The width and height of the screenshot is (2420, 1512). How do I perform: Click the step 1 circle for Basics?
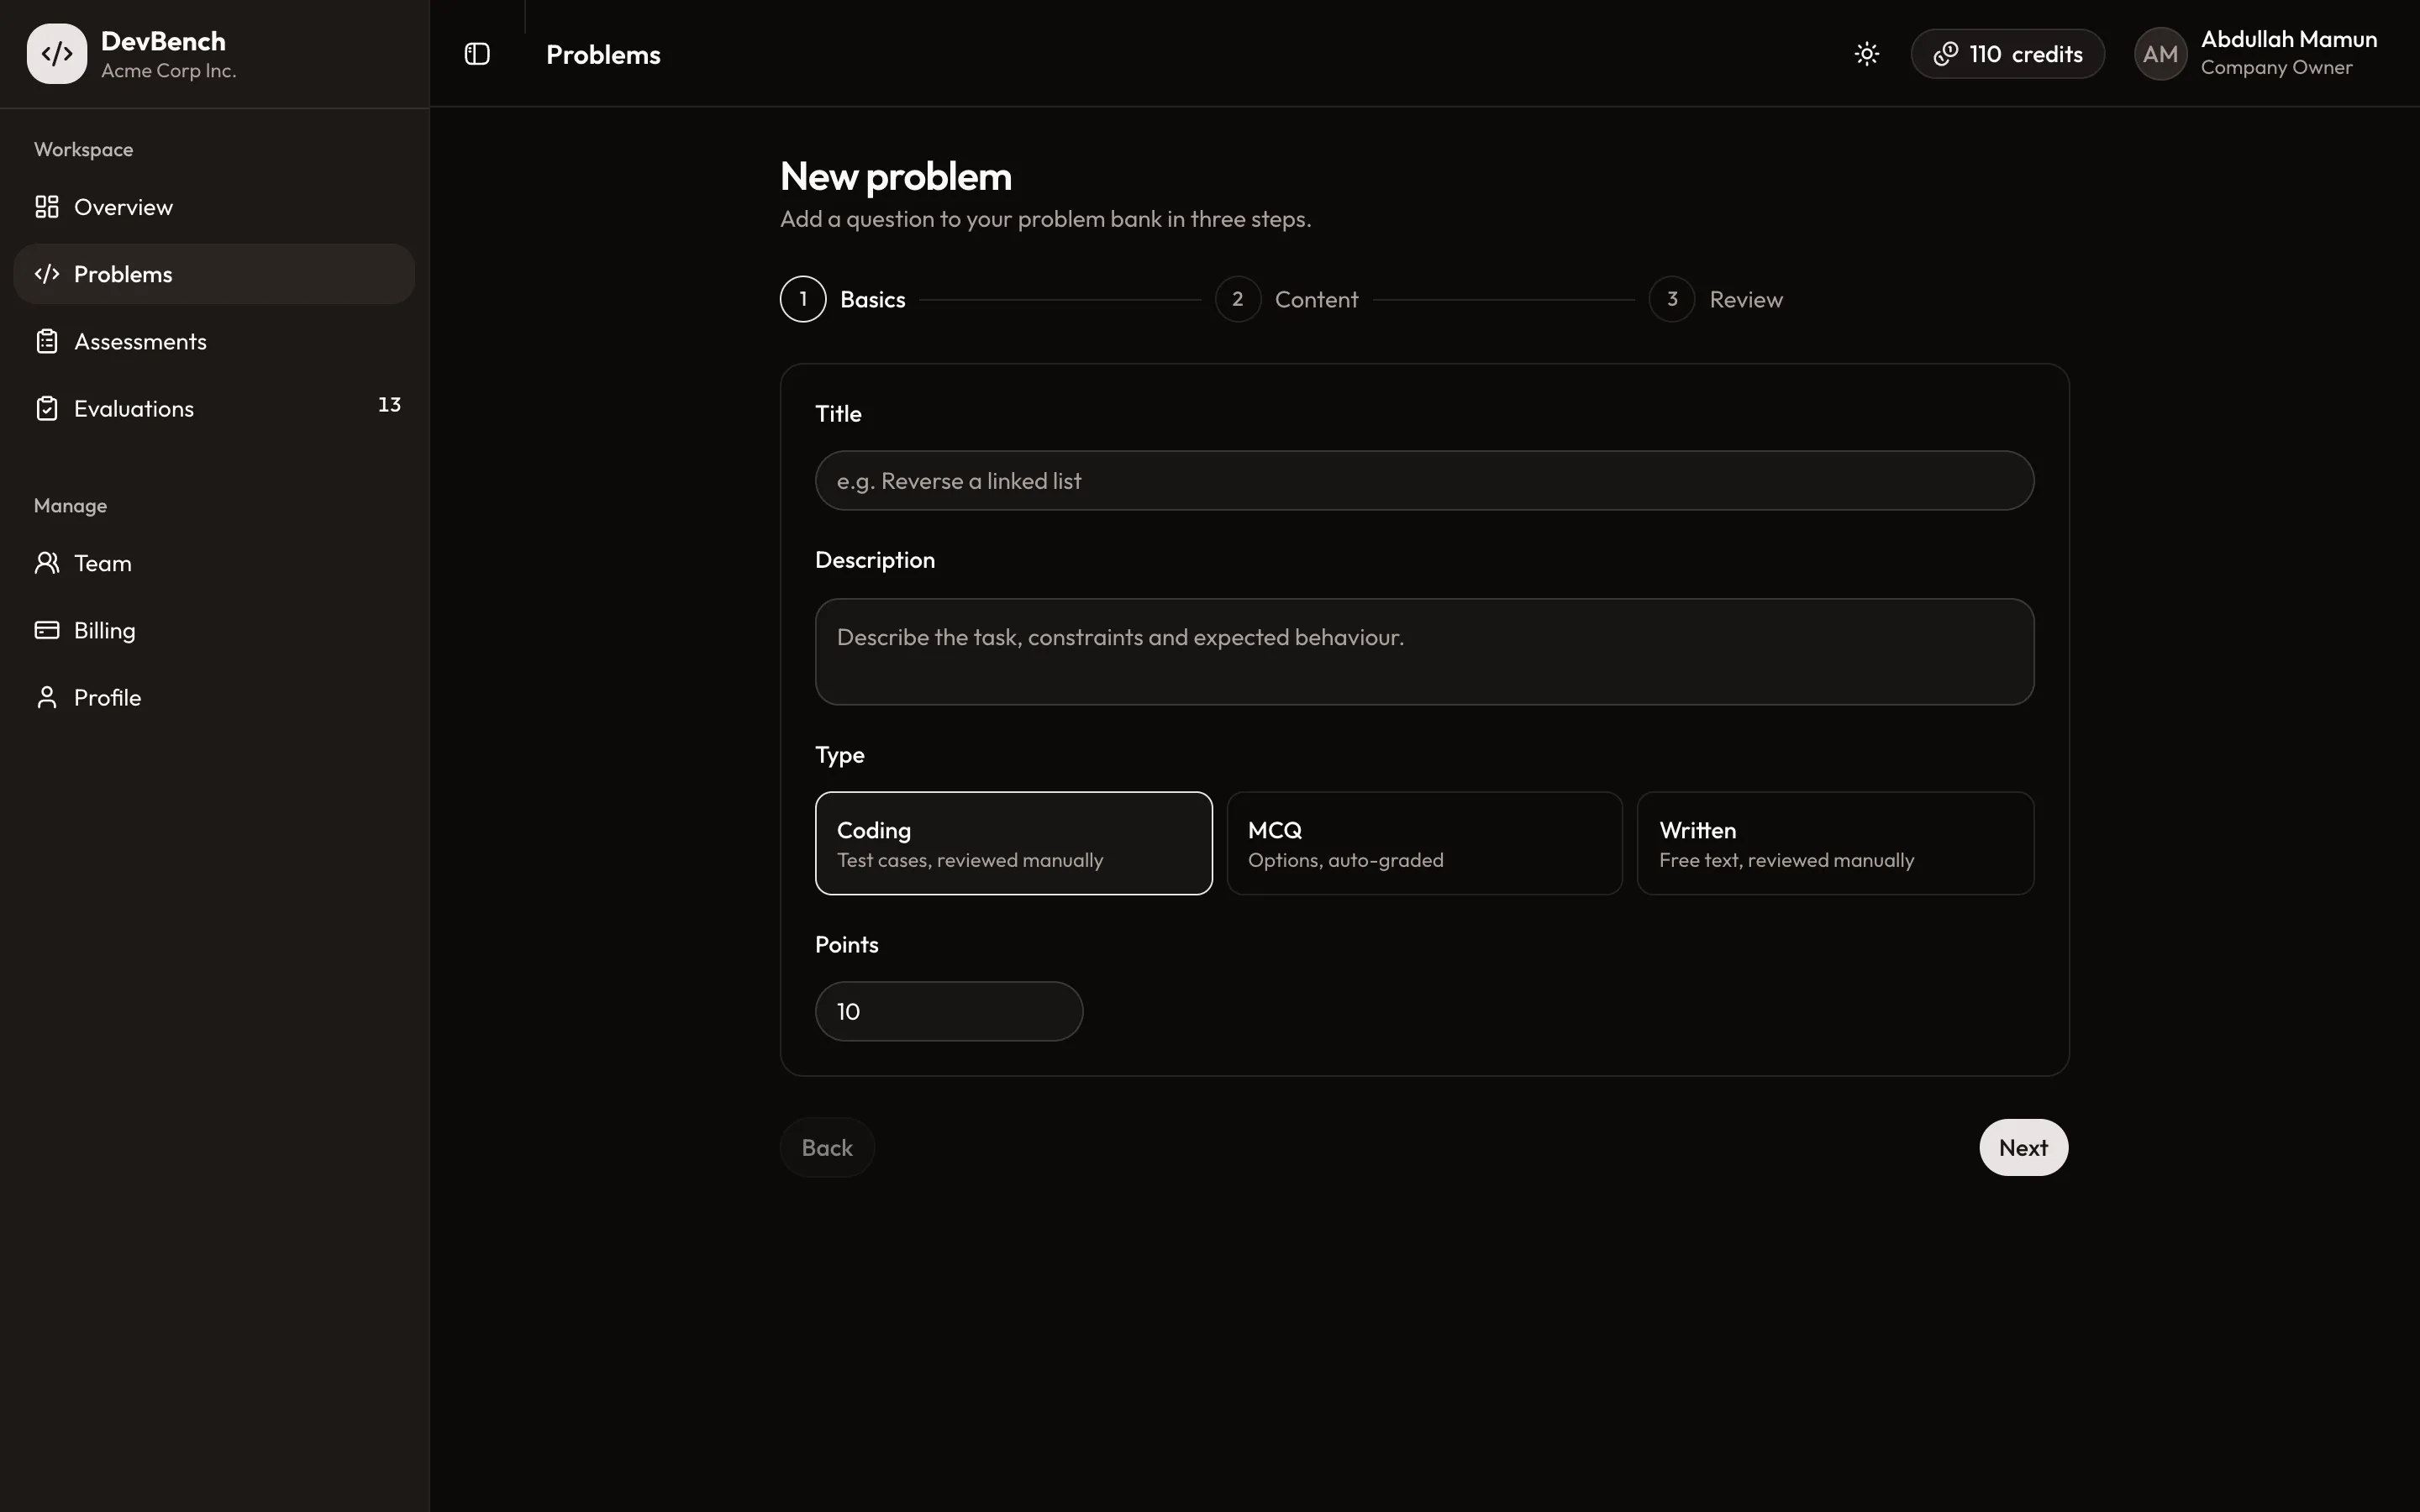point(803,299)
